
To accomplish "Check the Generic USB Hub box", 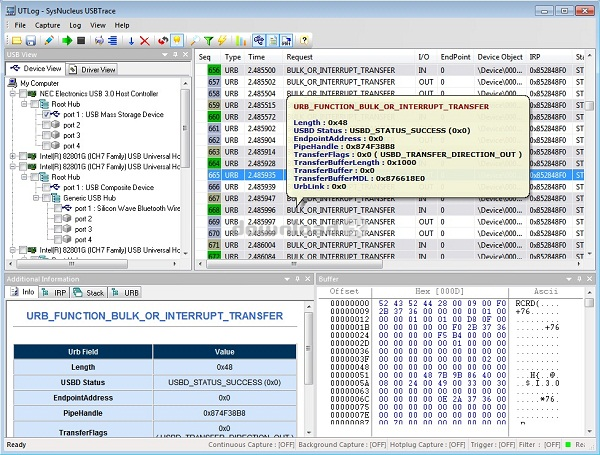I will 46,198.
